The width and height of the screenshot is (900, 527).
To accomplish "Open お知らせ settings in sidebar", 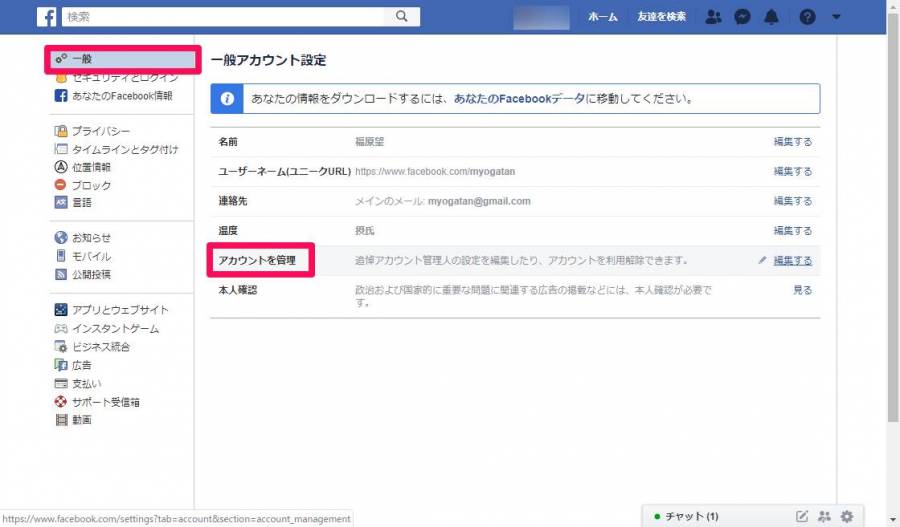I will pyautogui.click(x=91, y=238).
